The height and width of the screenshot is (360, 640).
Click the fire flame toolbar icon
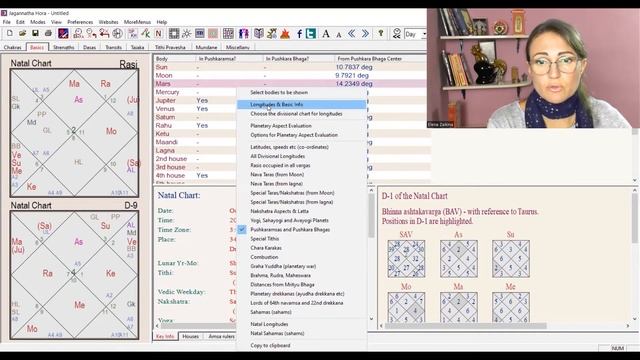(x=285, y=33)
